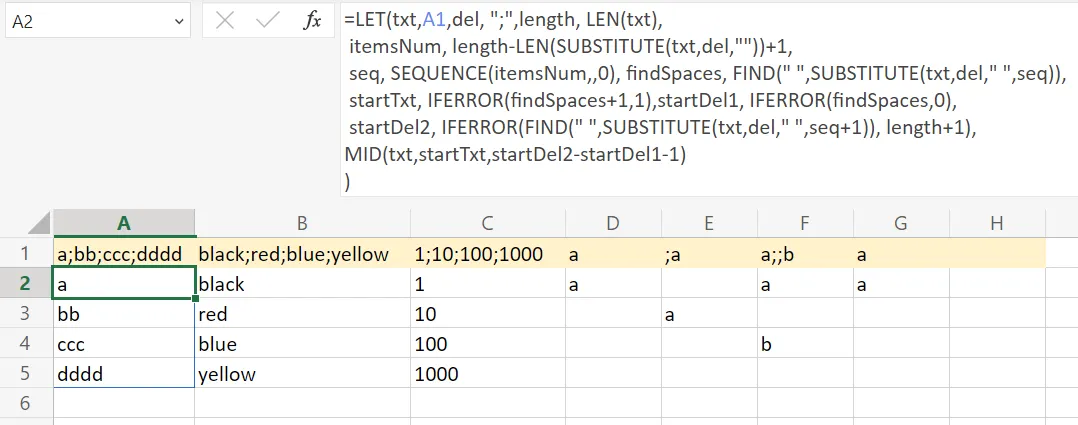Image resolution: width=1078 pixels, height=425 pixels.
Task: Click the Cancel X icon in formula bar
Action: click(x=226, y=20)
